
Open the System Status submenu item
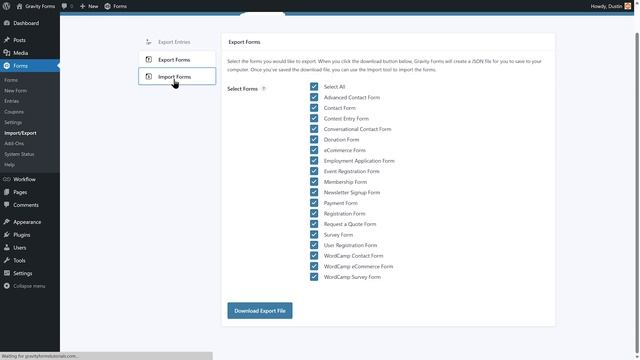pos(19,154)
